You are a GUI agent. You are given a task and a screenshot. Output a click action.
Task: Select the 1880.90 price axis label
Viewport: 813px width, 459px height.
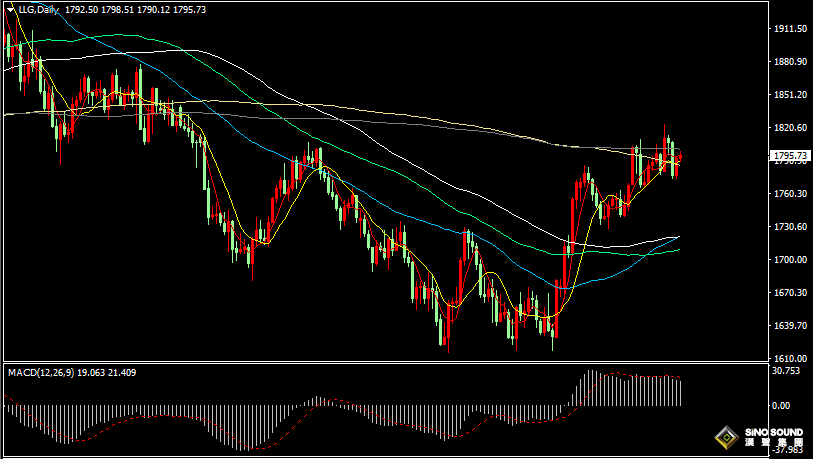tap(790, 62)
